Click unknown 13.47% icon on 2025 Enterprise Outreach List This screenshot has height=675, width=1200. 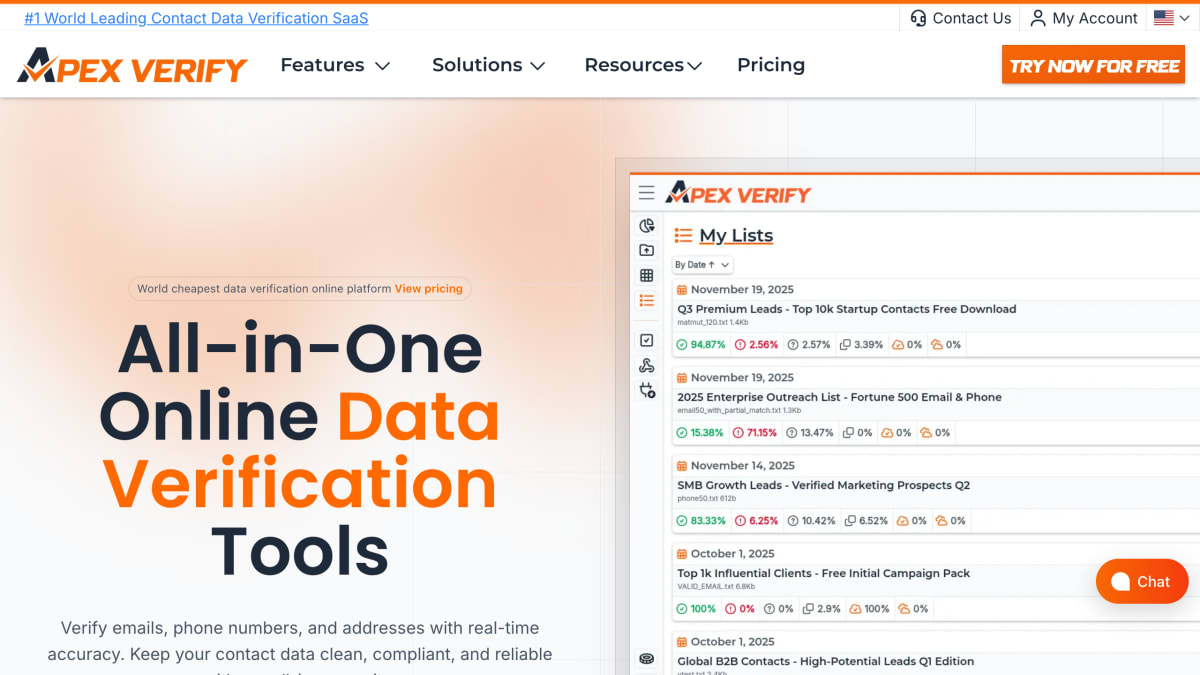click(x=792, y=433)
